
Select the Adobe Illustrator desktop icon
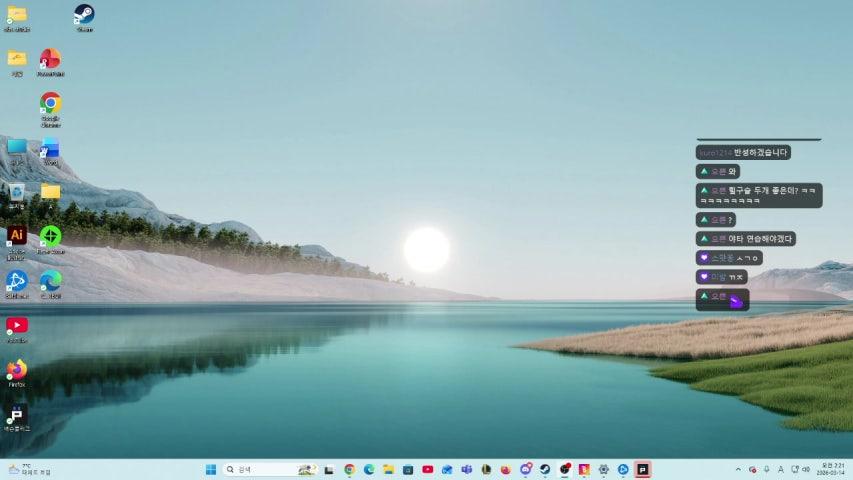pos(17,235)
